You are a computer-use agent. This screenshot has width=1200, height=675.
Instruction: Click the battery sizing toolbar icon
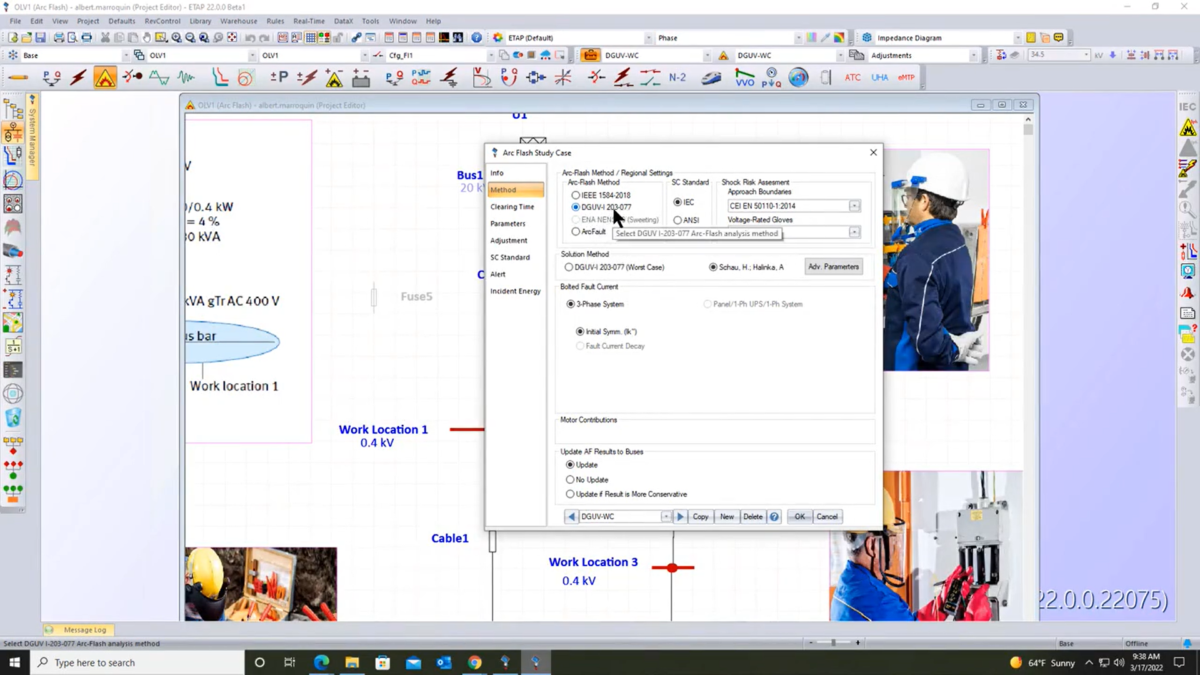[x=361, y=77]
